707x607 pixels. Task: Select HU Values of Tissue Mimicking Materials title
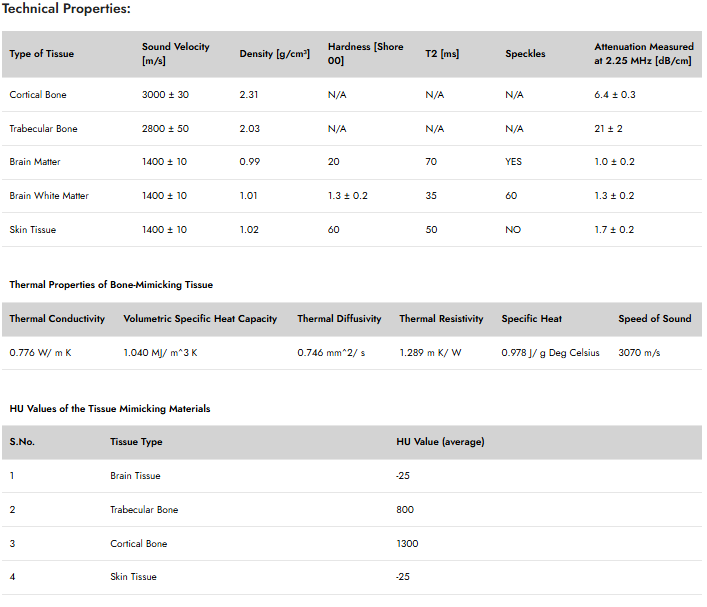click(x=110, y=409)
